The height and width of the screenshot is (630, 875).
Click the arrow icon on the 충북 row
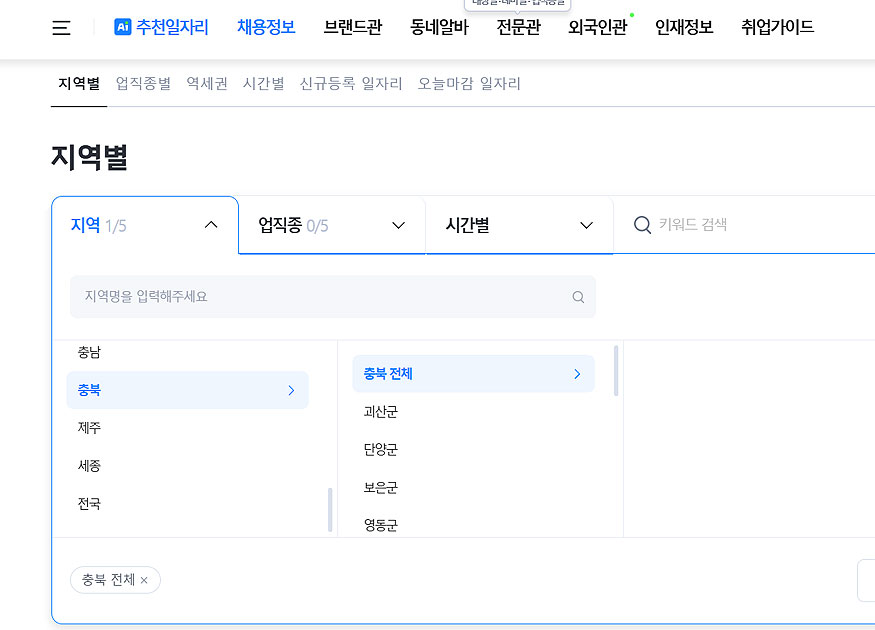[291, 390]
